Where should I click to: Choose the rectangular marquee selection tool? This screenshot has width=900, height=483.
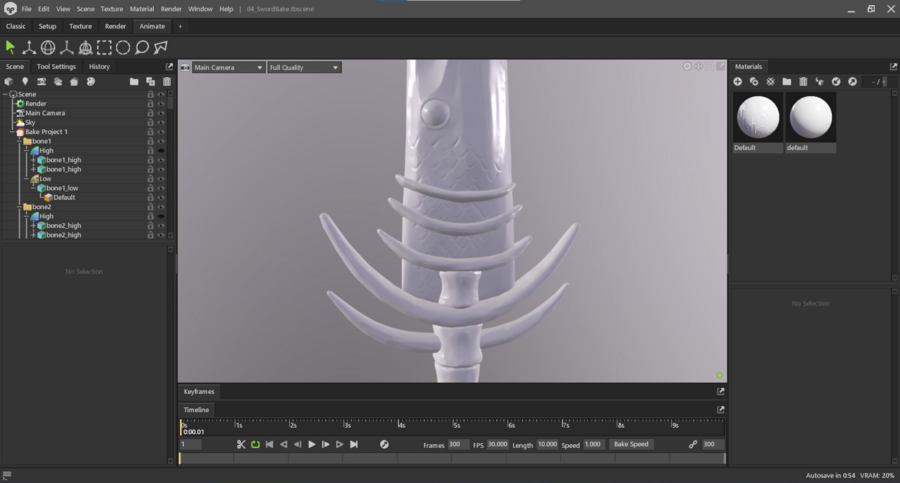[x=104, y=48]
